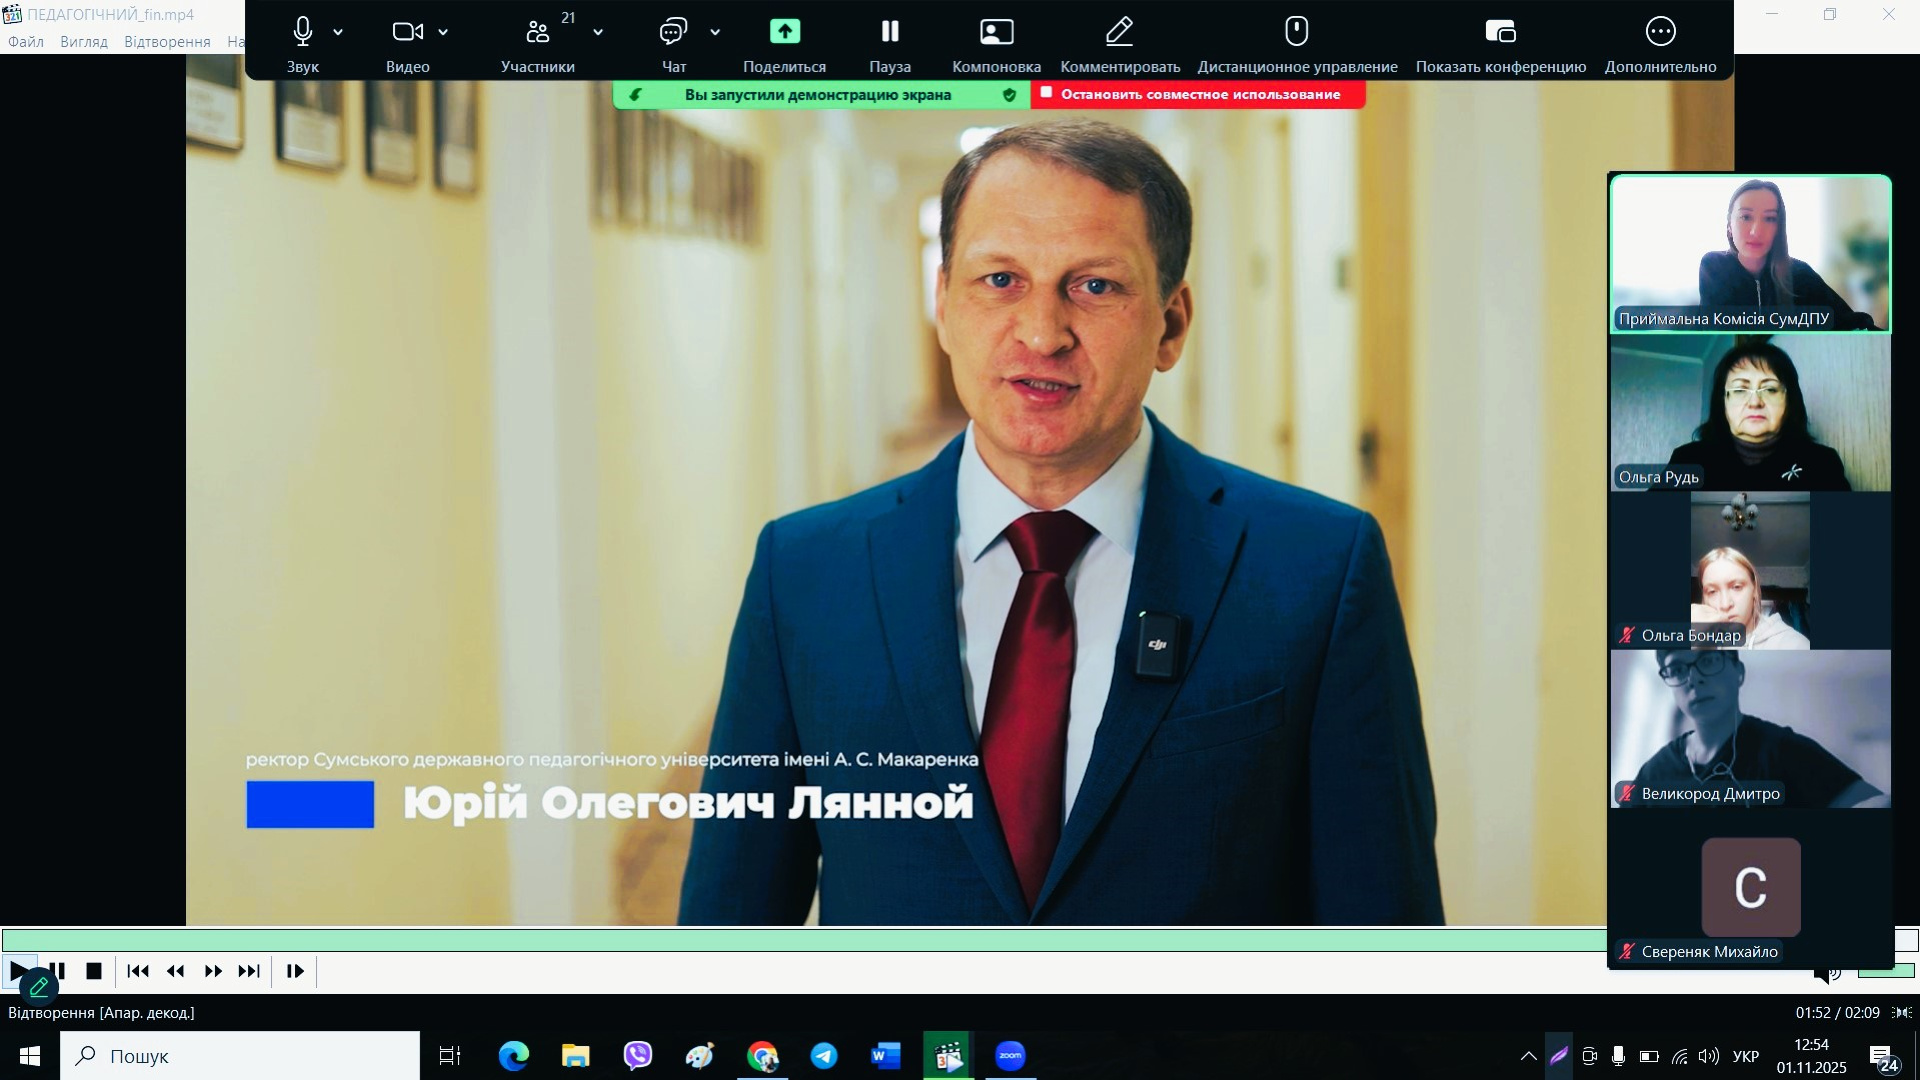
Task: Open the Annotate (Комментировать) pencil tool
Action: tap(1119, 32)
